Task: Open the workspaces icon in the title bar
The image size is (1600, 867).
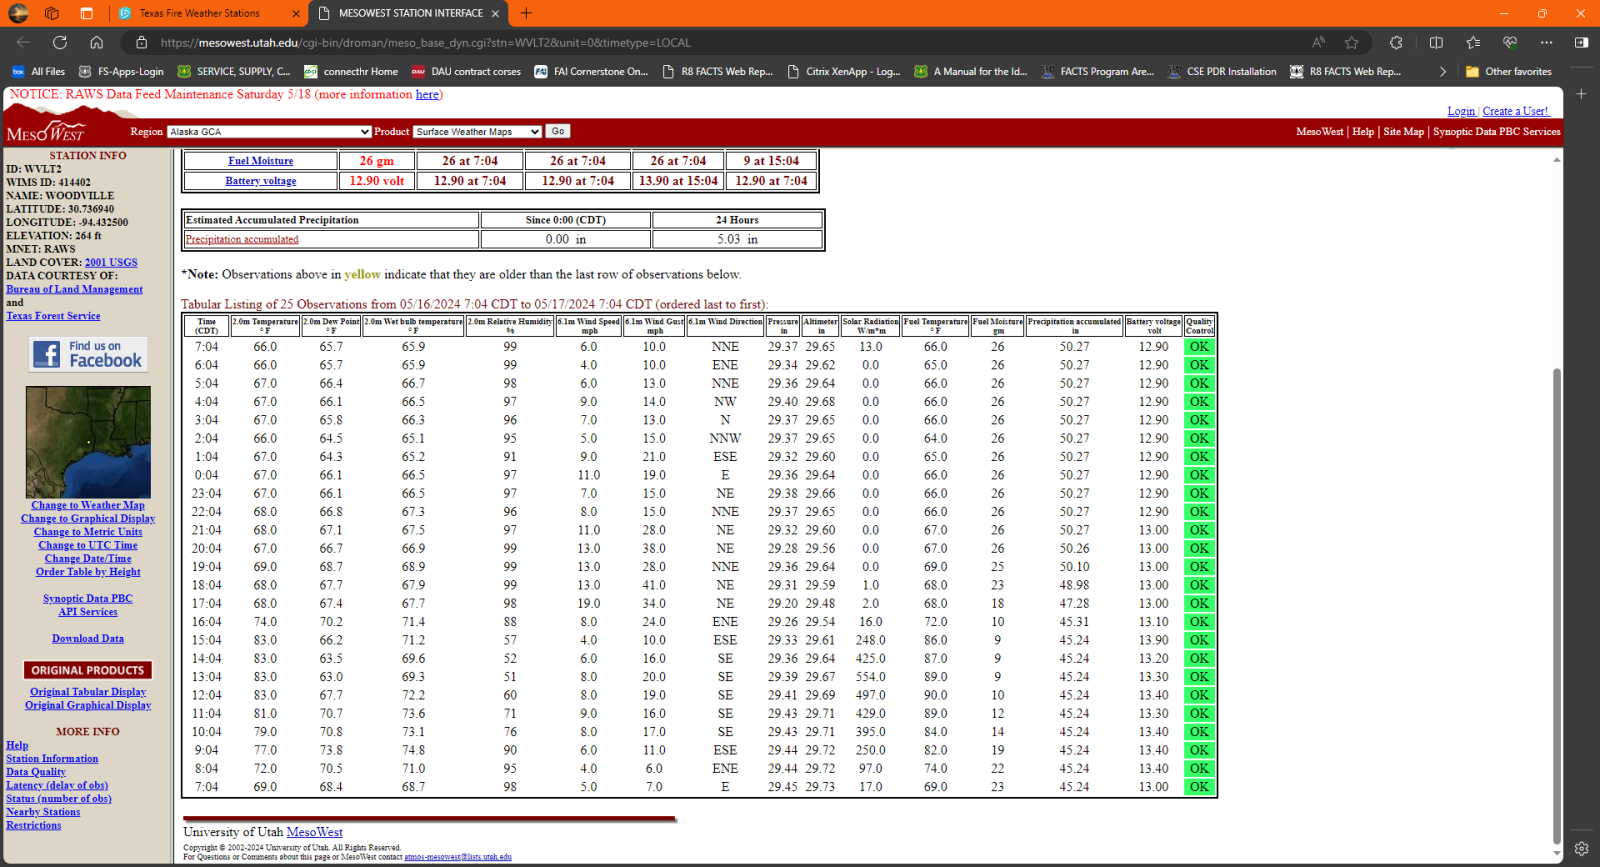Action: (52, 13)
